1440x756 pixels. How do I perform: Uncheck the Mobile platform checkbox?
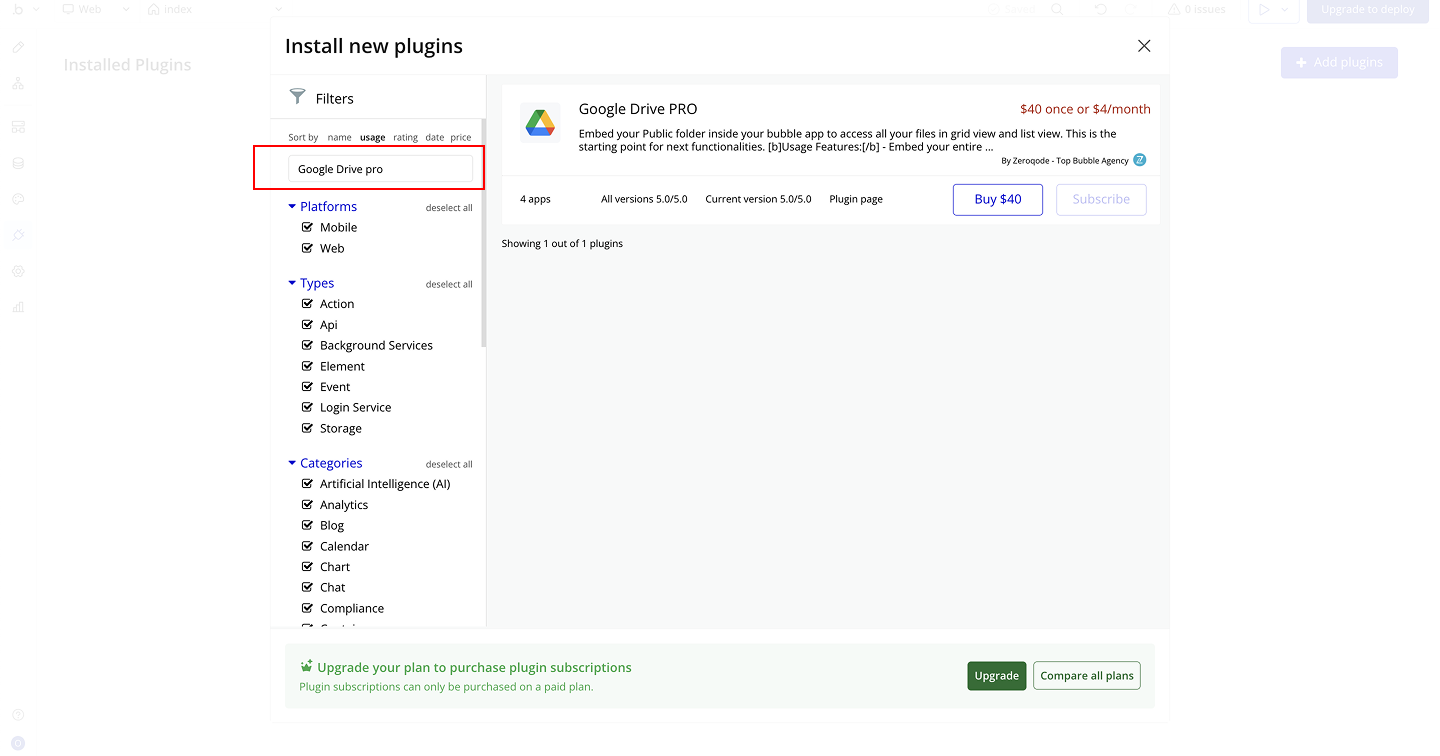(x=308, y=227)
